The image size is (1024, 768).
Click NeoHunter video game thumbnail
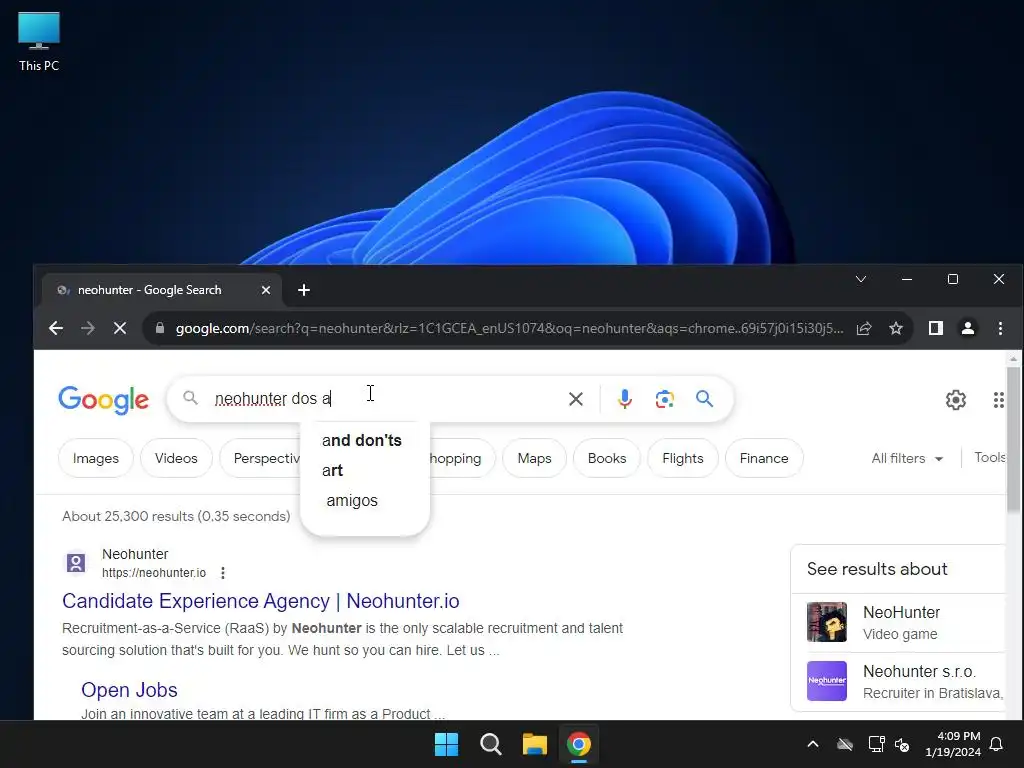(827, 622)
